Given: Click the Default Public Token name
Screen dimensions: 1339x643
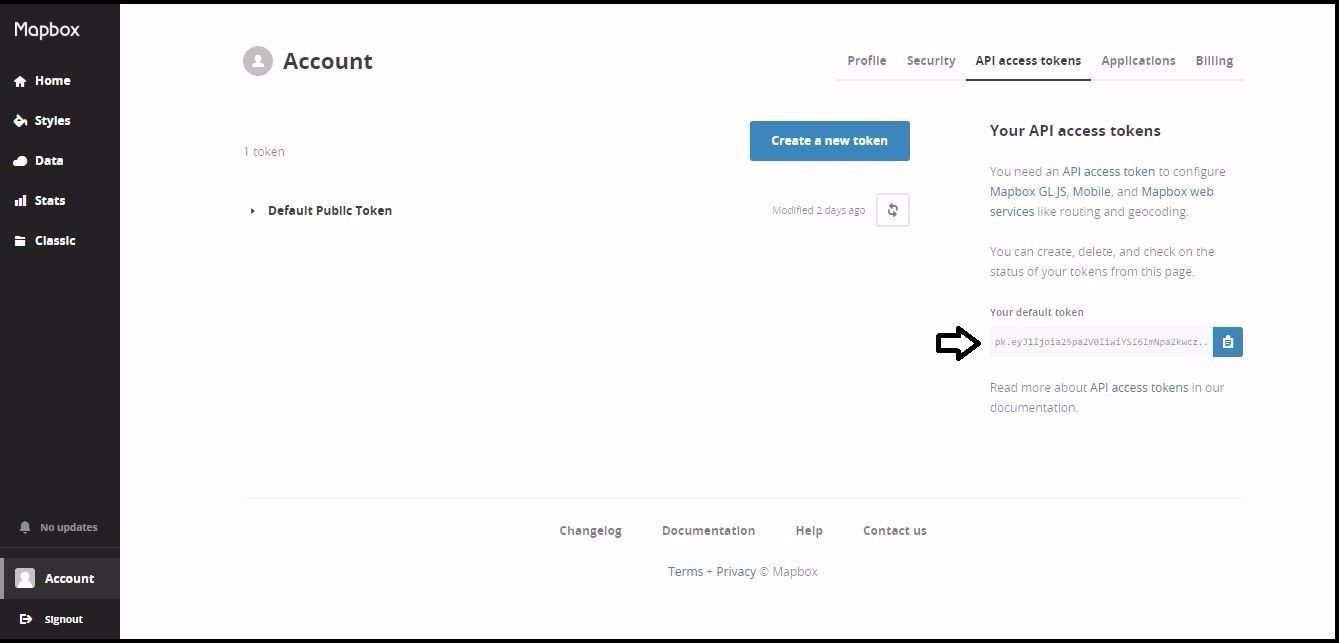Looking at the screenshot, I should pyautogui.click(x=330, y=211).
